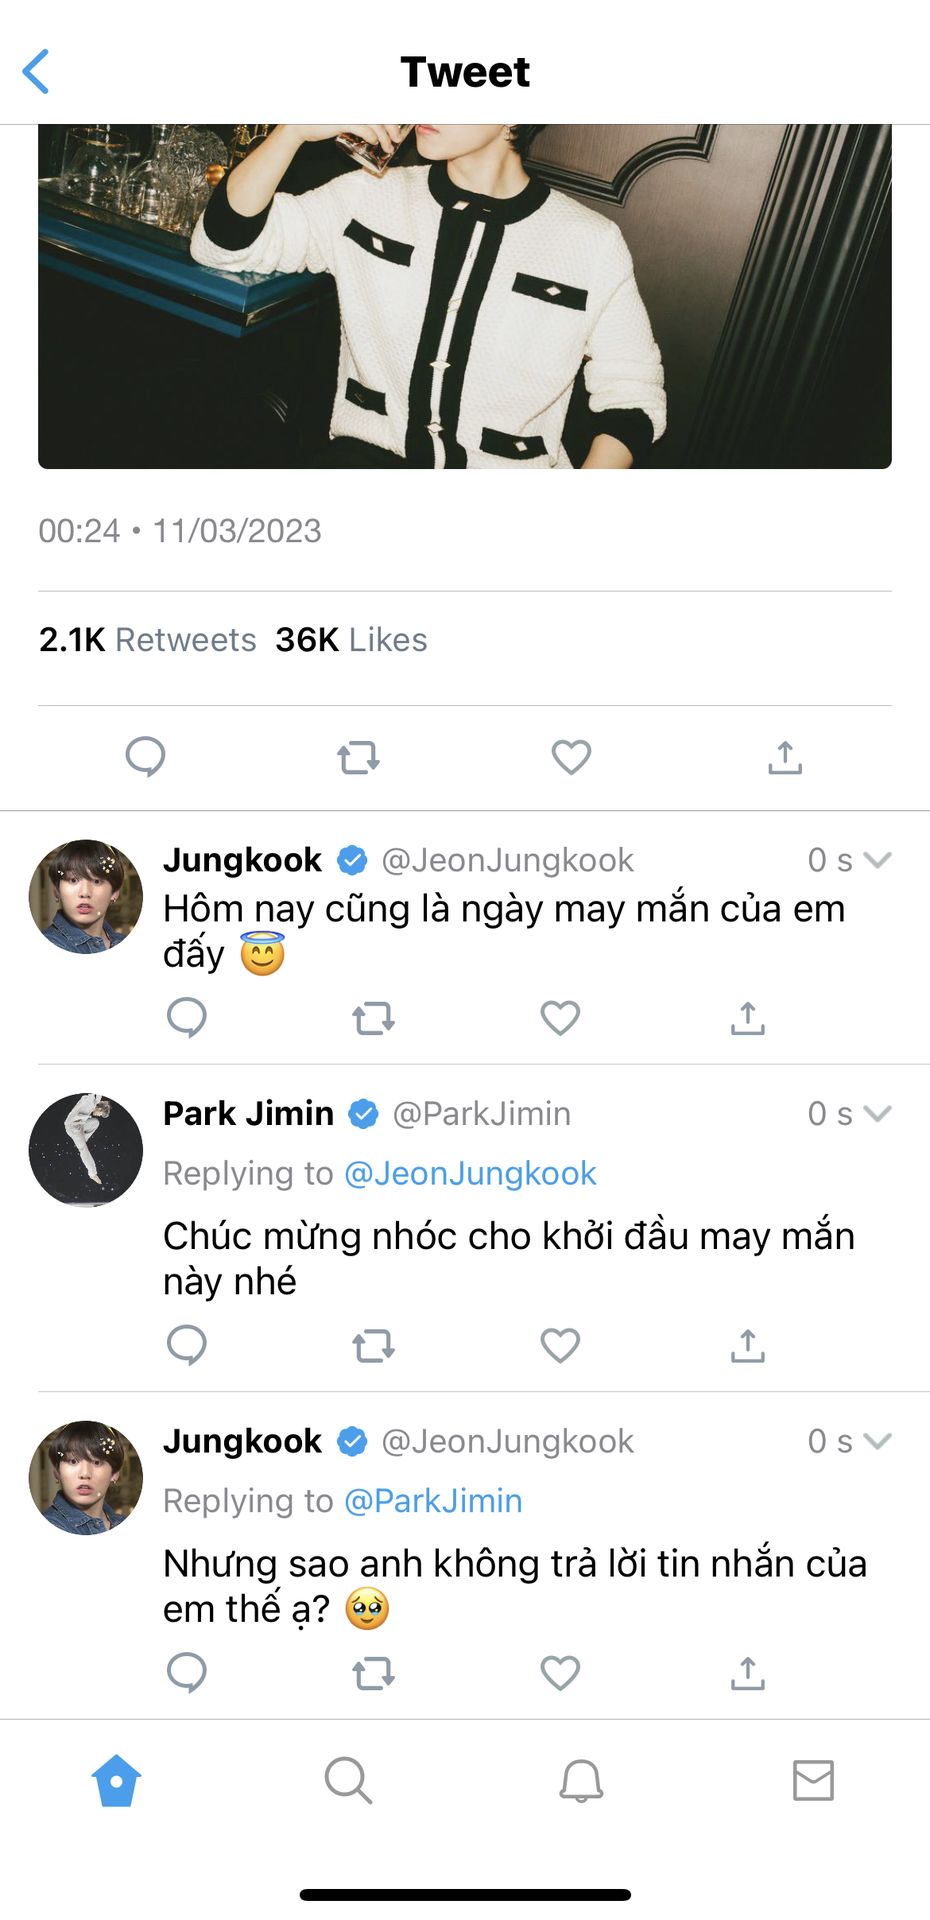This screenshot has width=930, height=1920.
Task: Open Park Jimin's profile avatar
Action: pos(86,1150)
